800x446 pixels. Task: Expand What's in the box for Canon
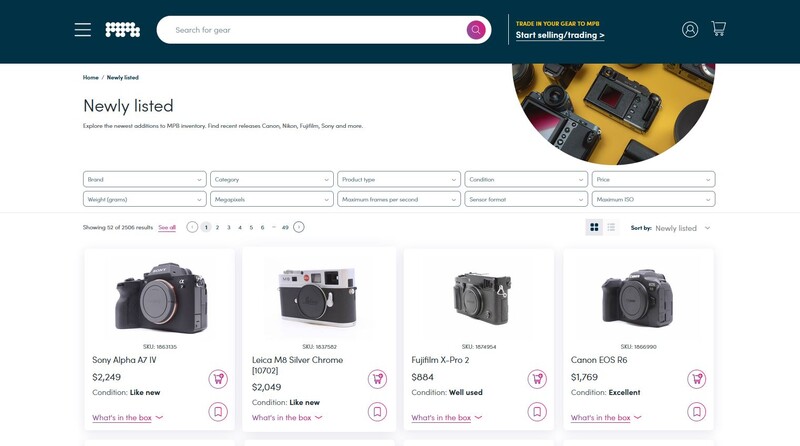[606, 417]
